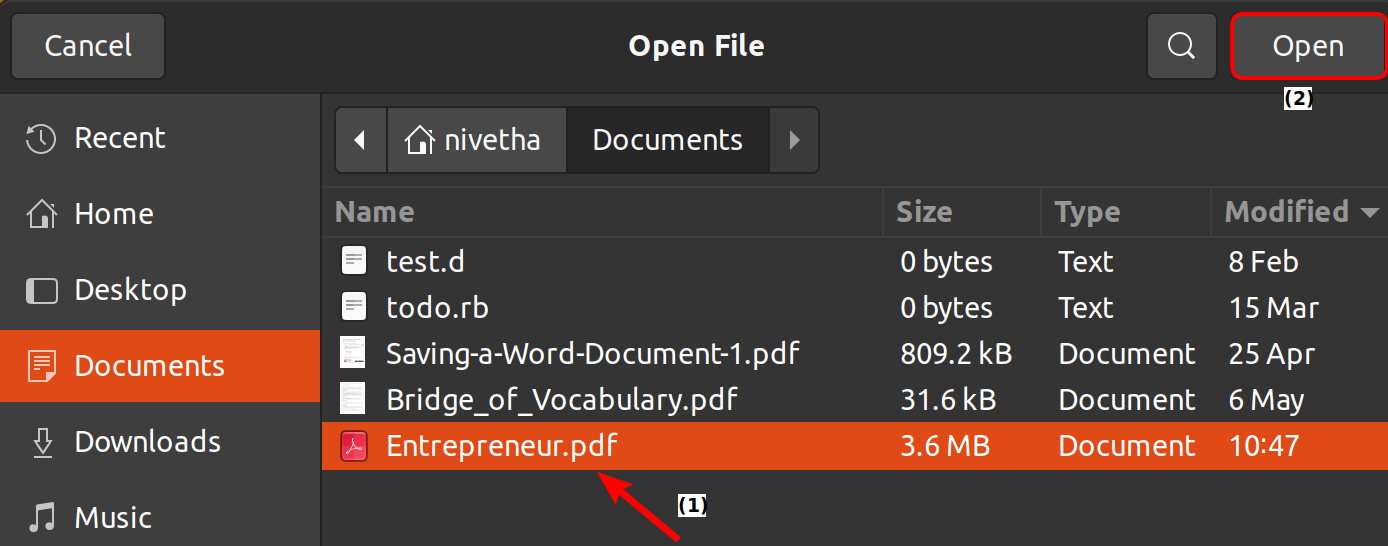Navigate forward with right path arrow

(x=794, y=140)
